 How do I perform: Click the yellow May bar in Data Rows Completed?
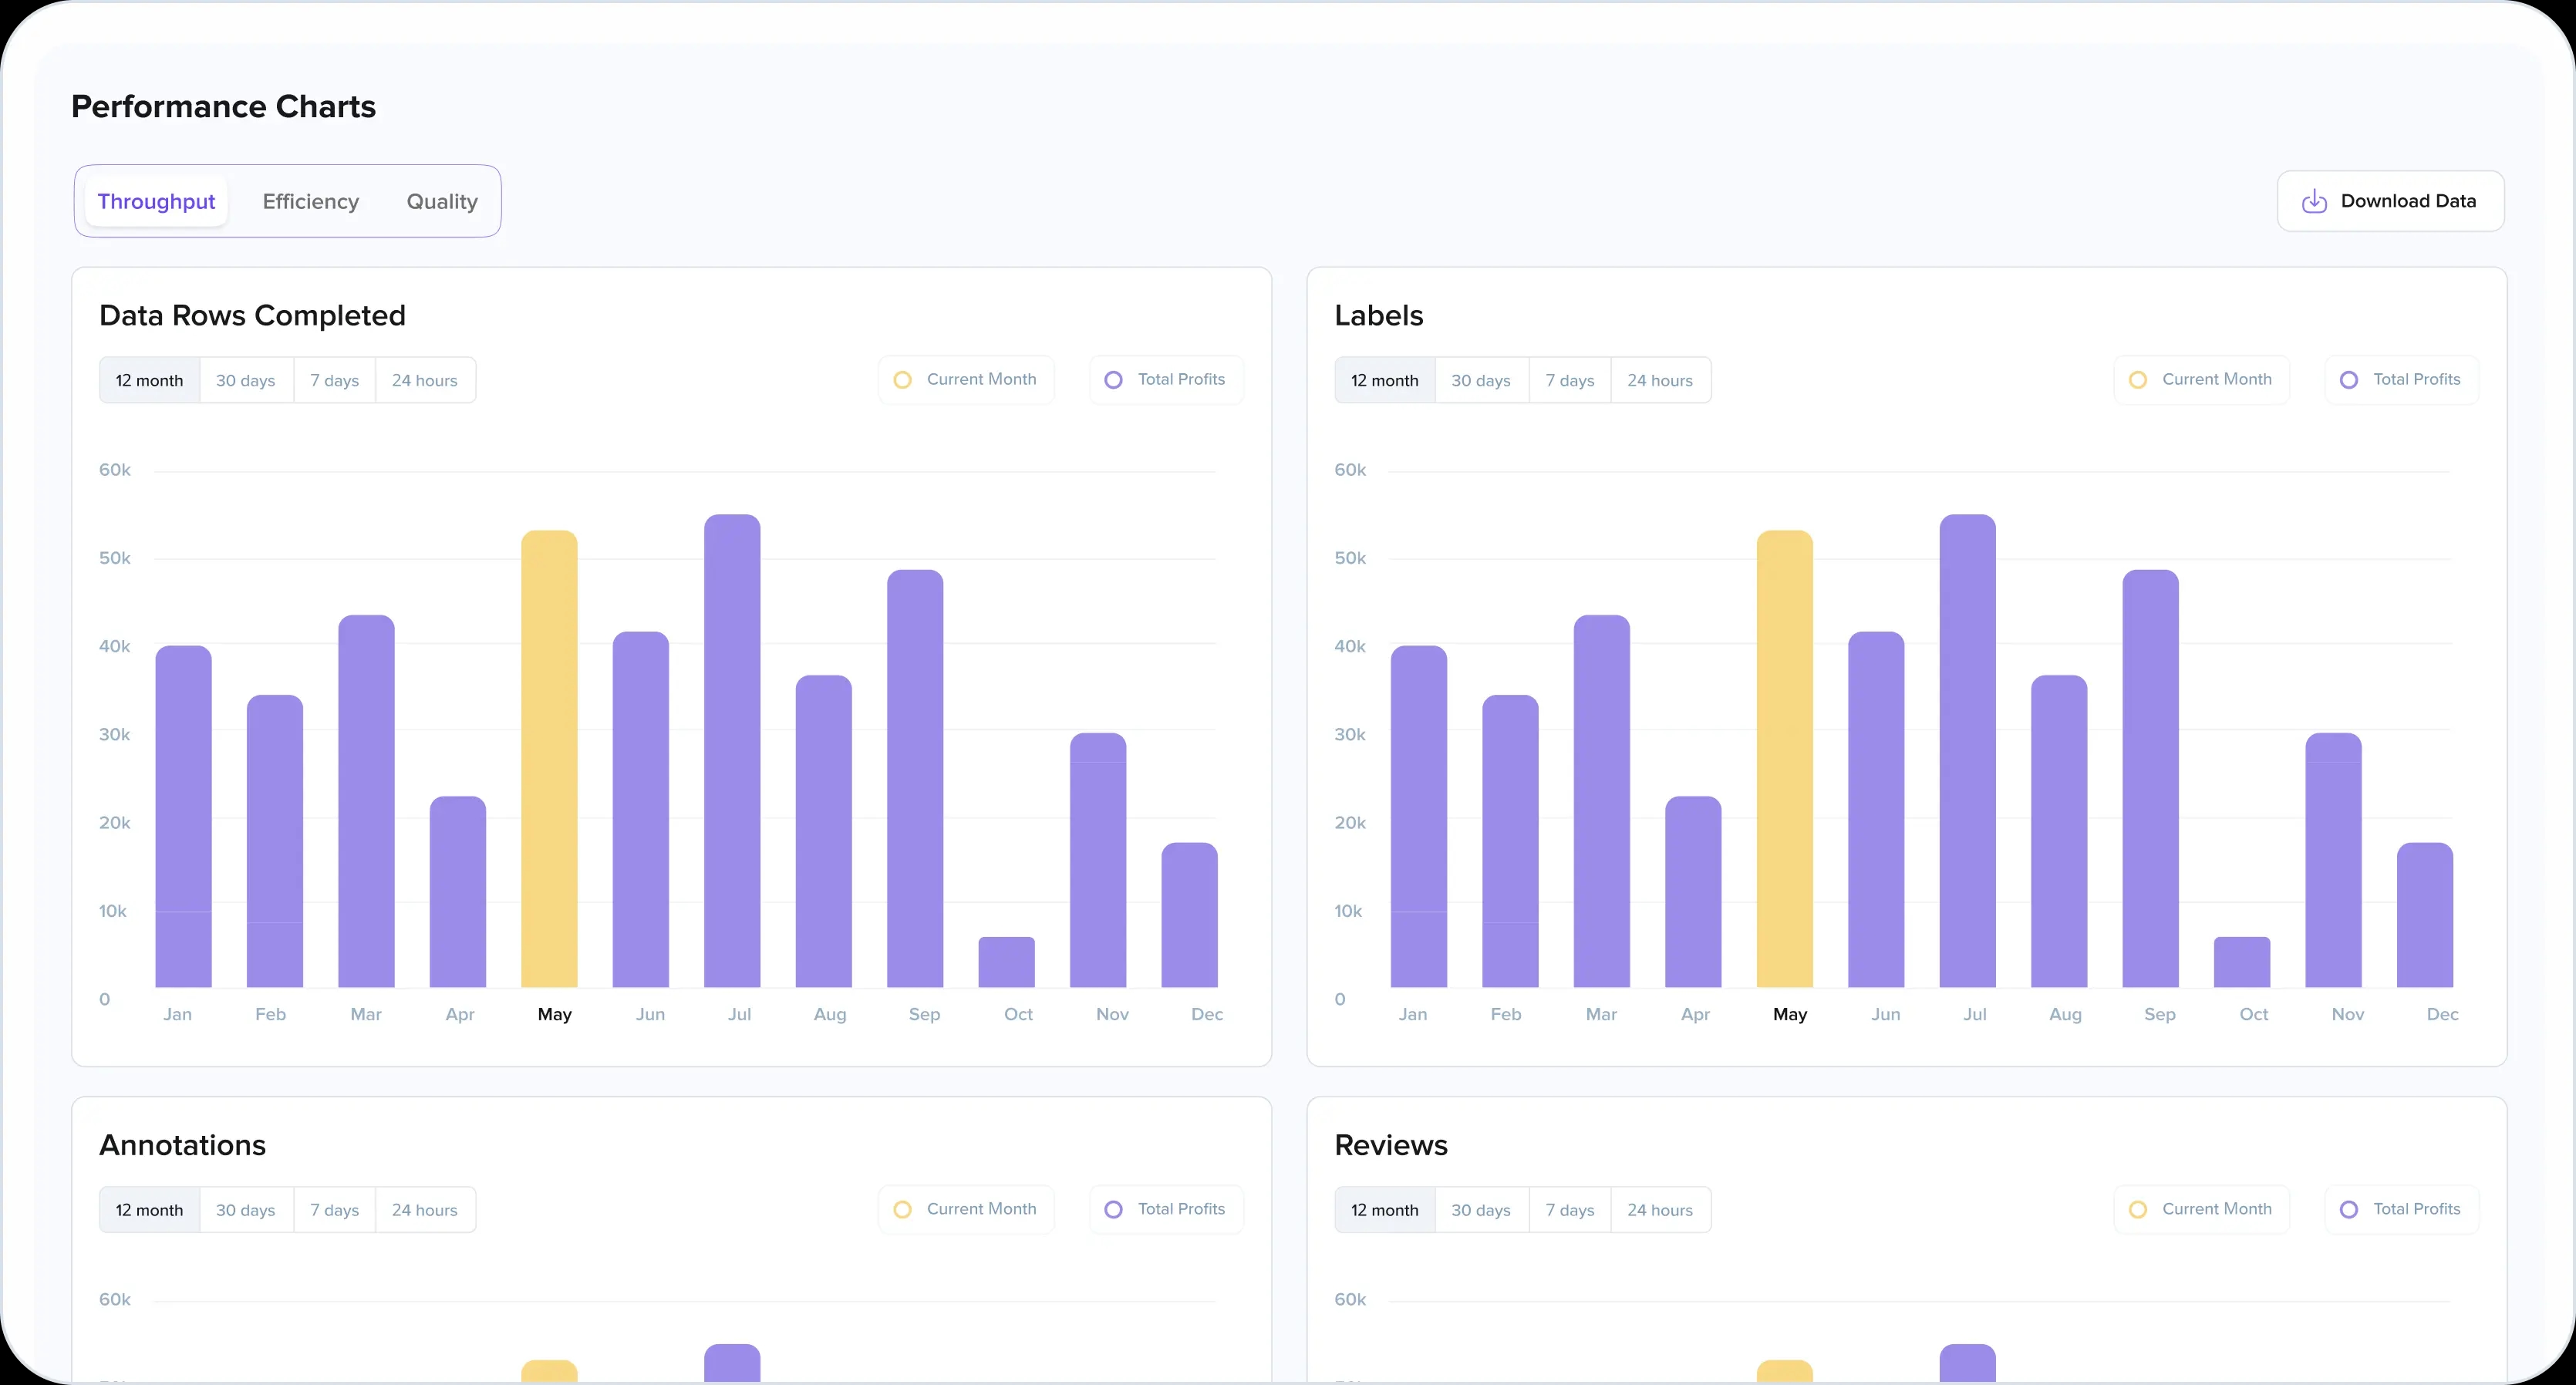coord(549,759)
